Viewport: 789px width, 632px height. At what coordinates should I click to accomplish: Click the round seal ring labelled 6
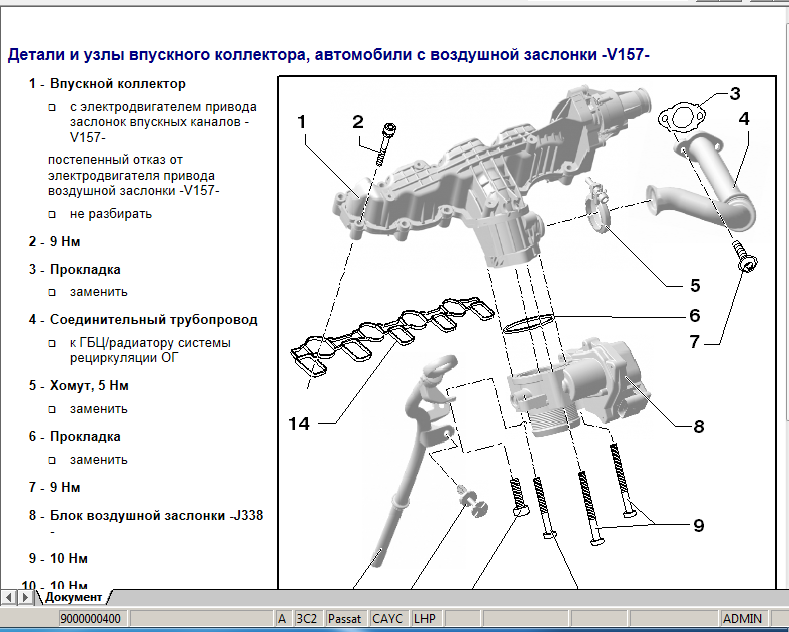tap(527, 323)
